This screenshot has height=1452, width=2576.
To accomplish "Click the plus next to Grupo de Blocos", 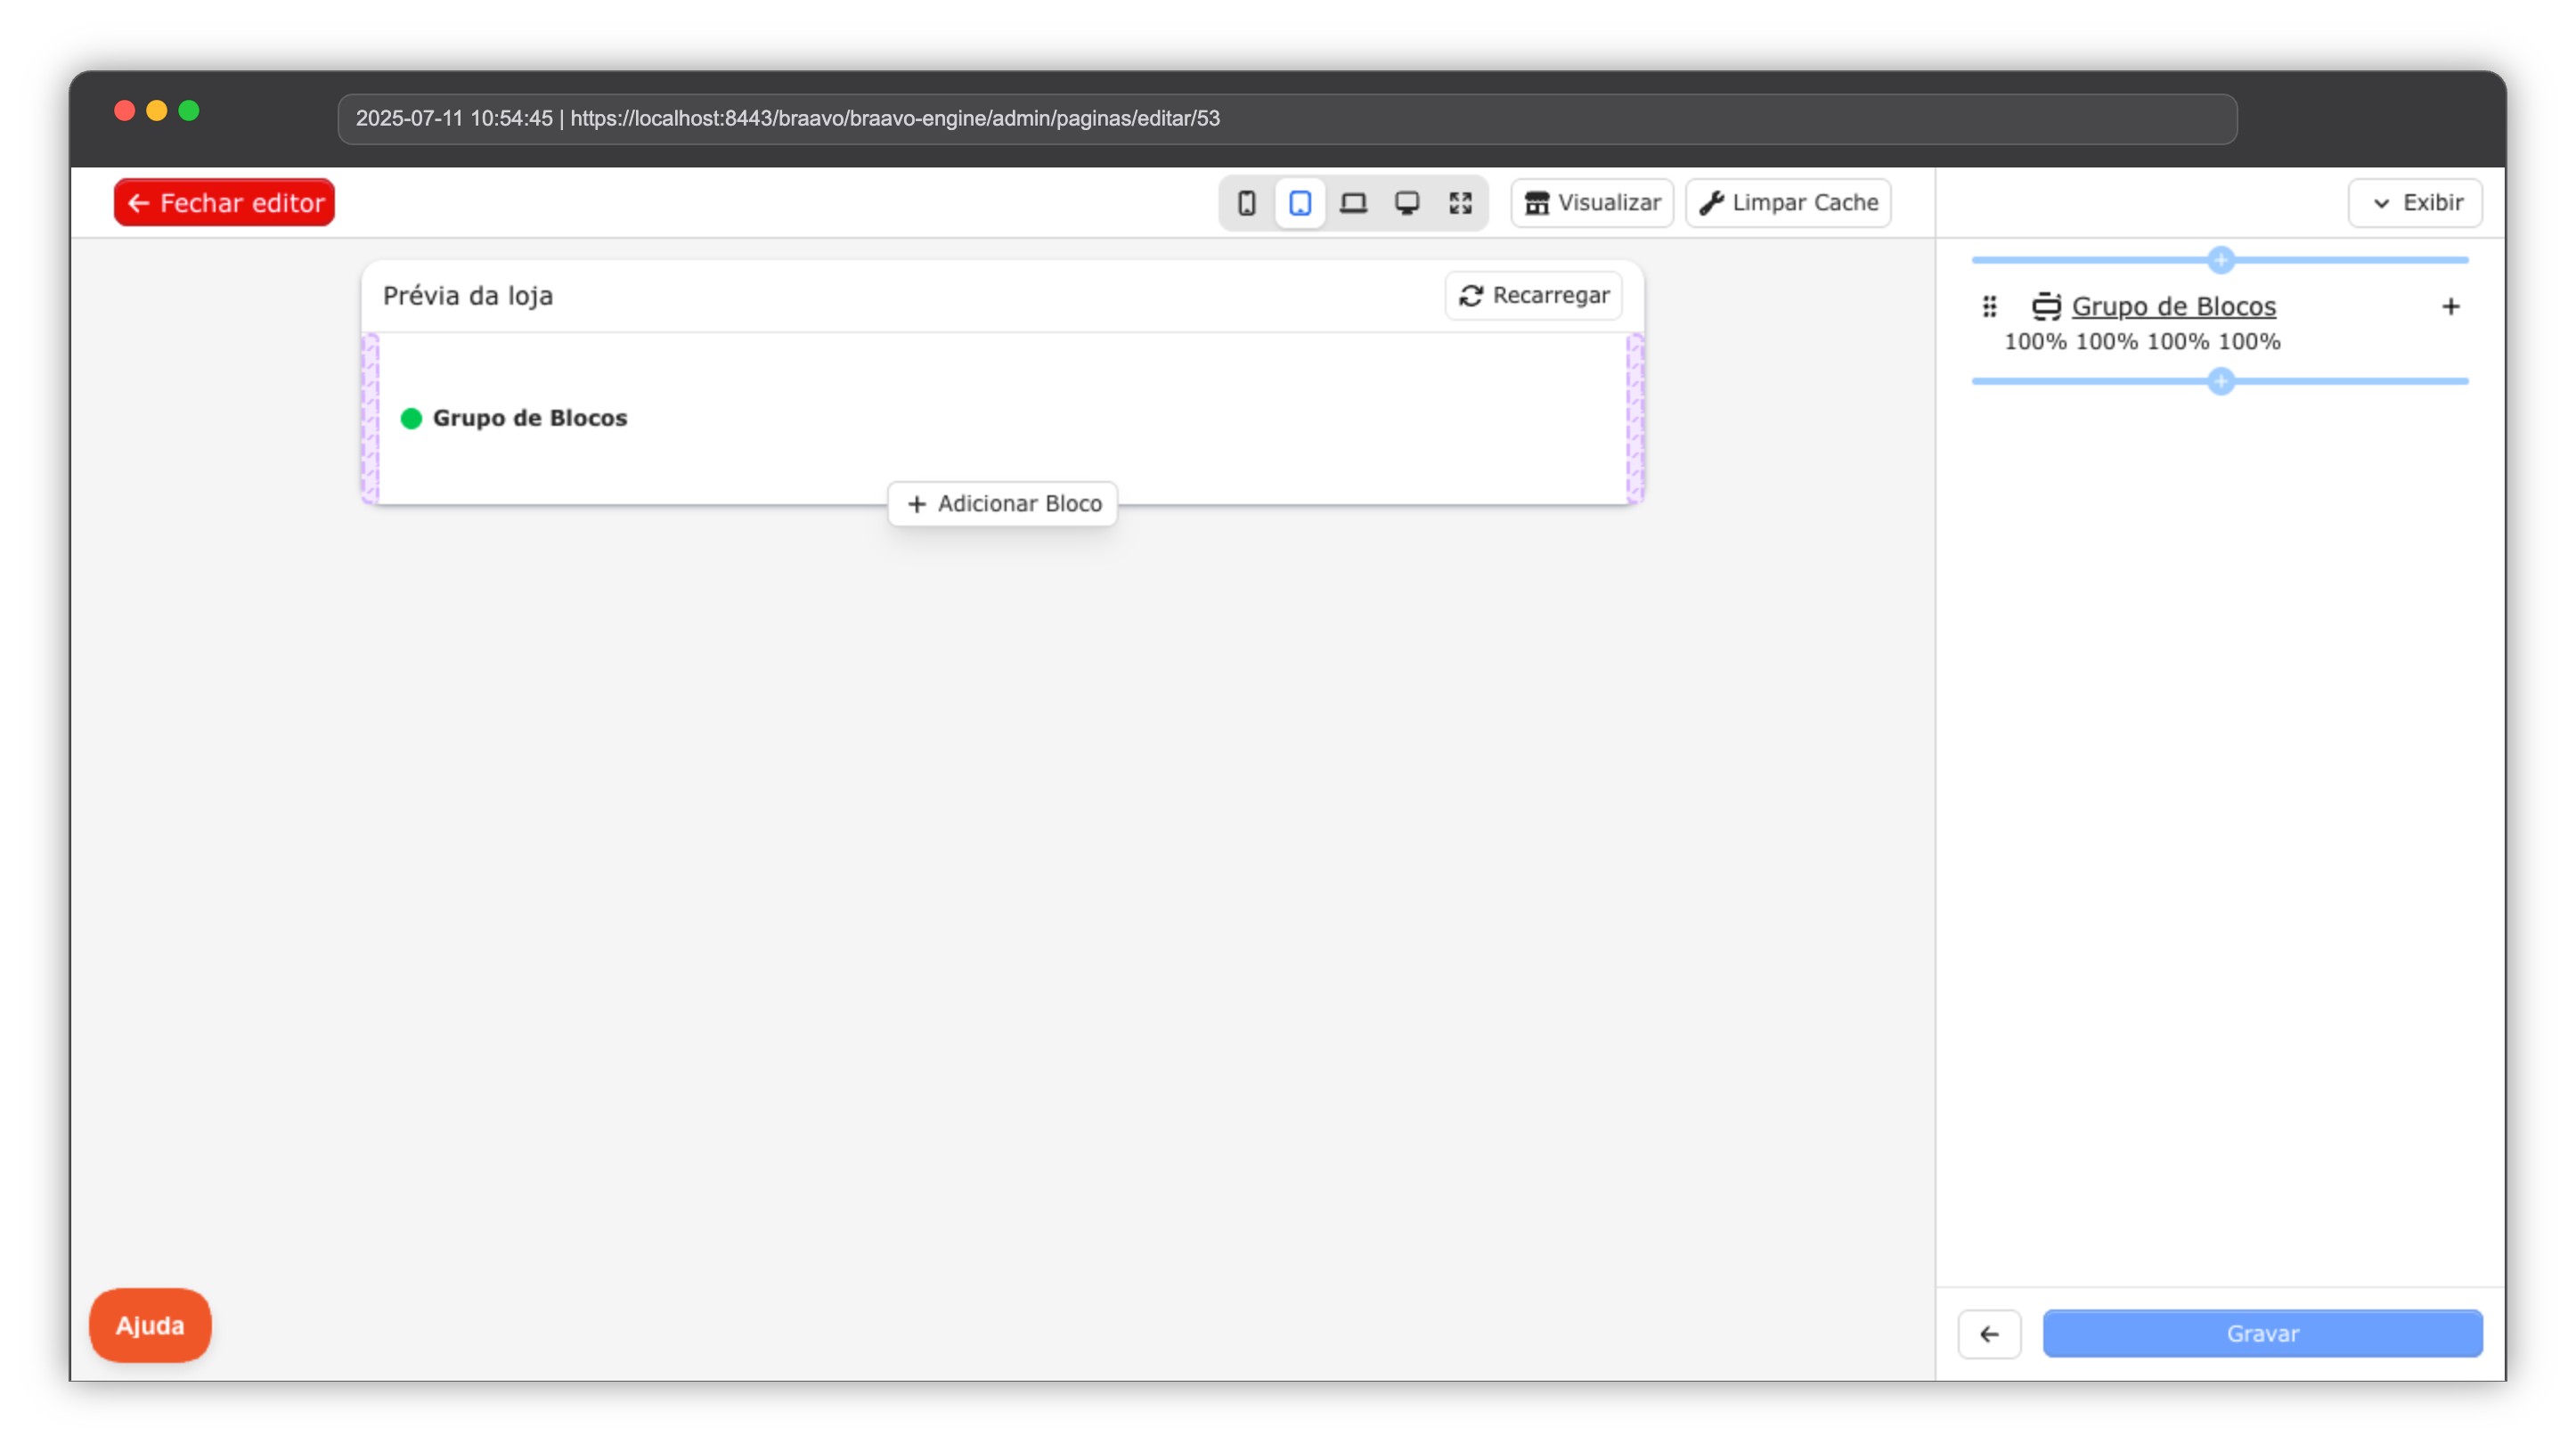I will pos(2450,307).
